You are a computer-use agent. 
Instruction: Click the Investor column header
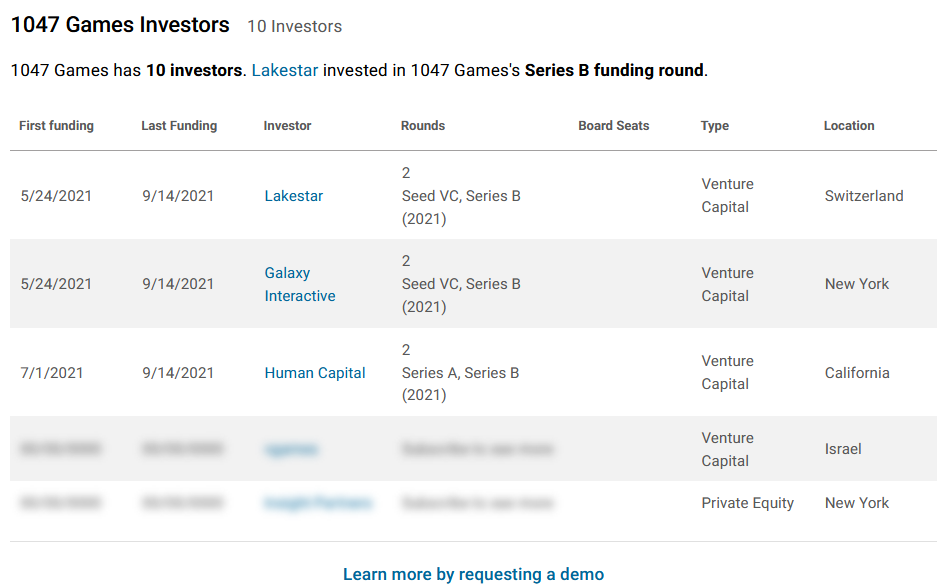point(287,125)
